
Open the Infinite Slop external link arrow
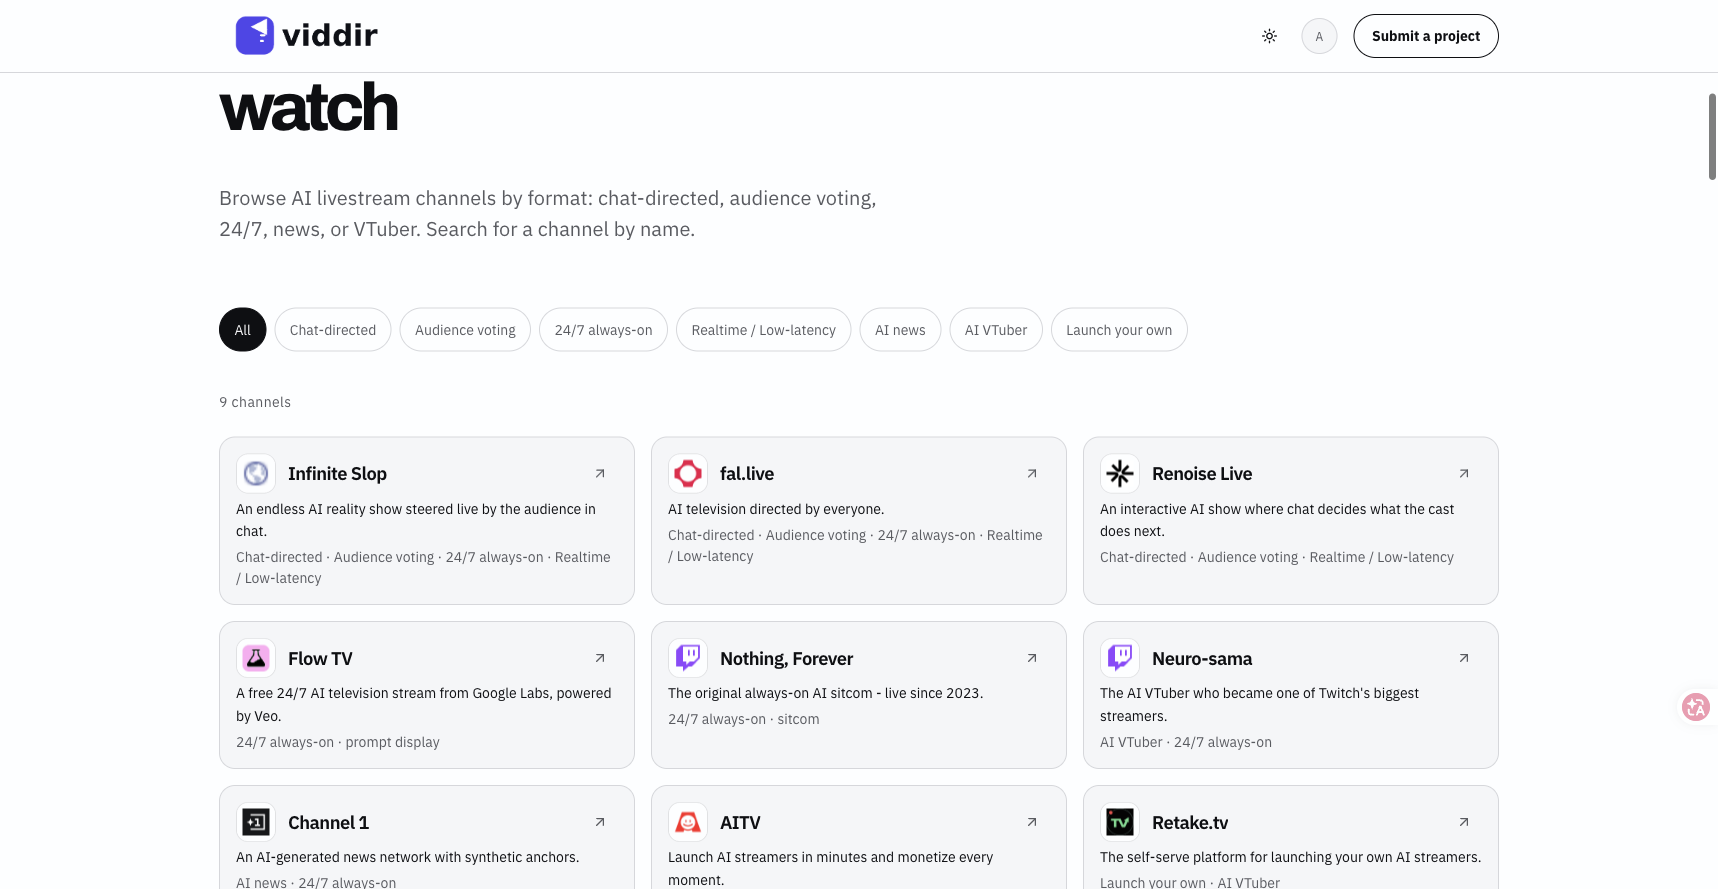click(x=600, y=473)
